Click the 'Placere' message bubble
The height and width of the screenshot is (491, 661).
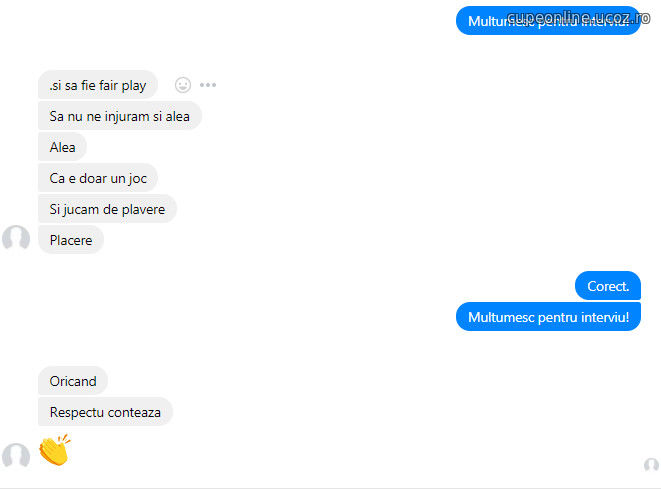(71, 240)
